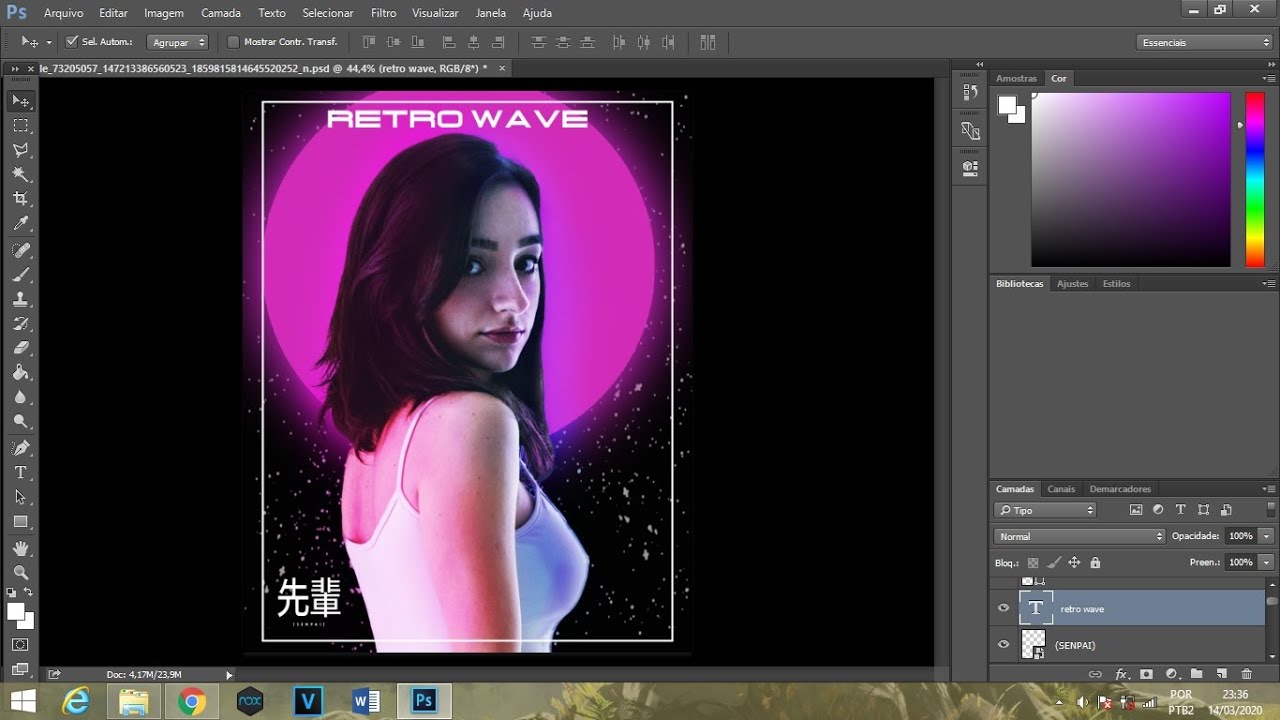Image resolution: width=1280 pixels, height=720 pixels.
Task: Select the Pen tool
Action: pyautogui.click(x=20, y=448)
